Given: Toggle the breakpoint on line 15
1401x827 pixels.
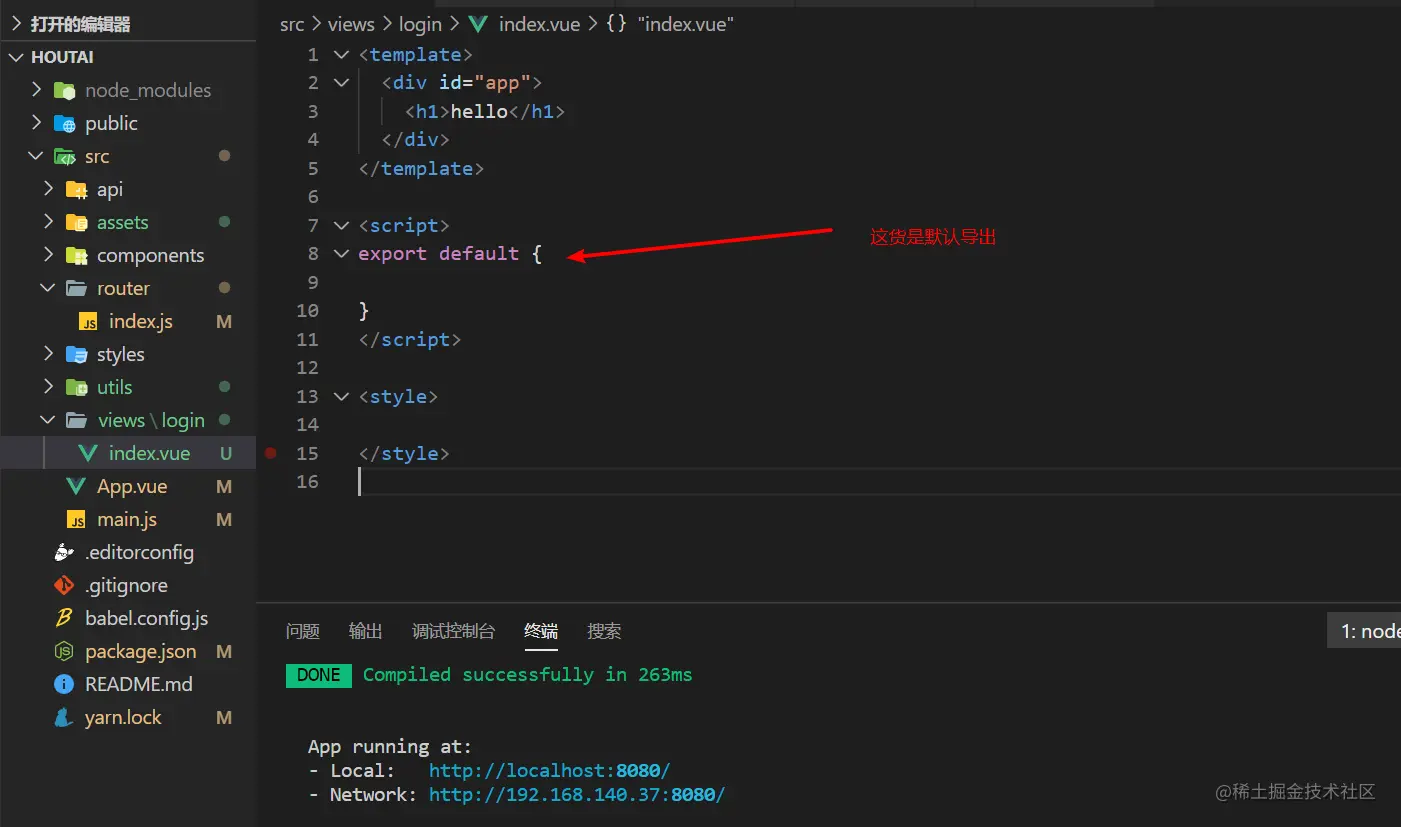Looking at the screenshot, I should (270, 454).
